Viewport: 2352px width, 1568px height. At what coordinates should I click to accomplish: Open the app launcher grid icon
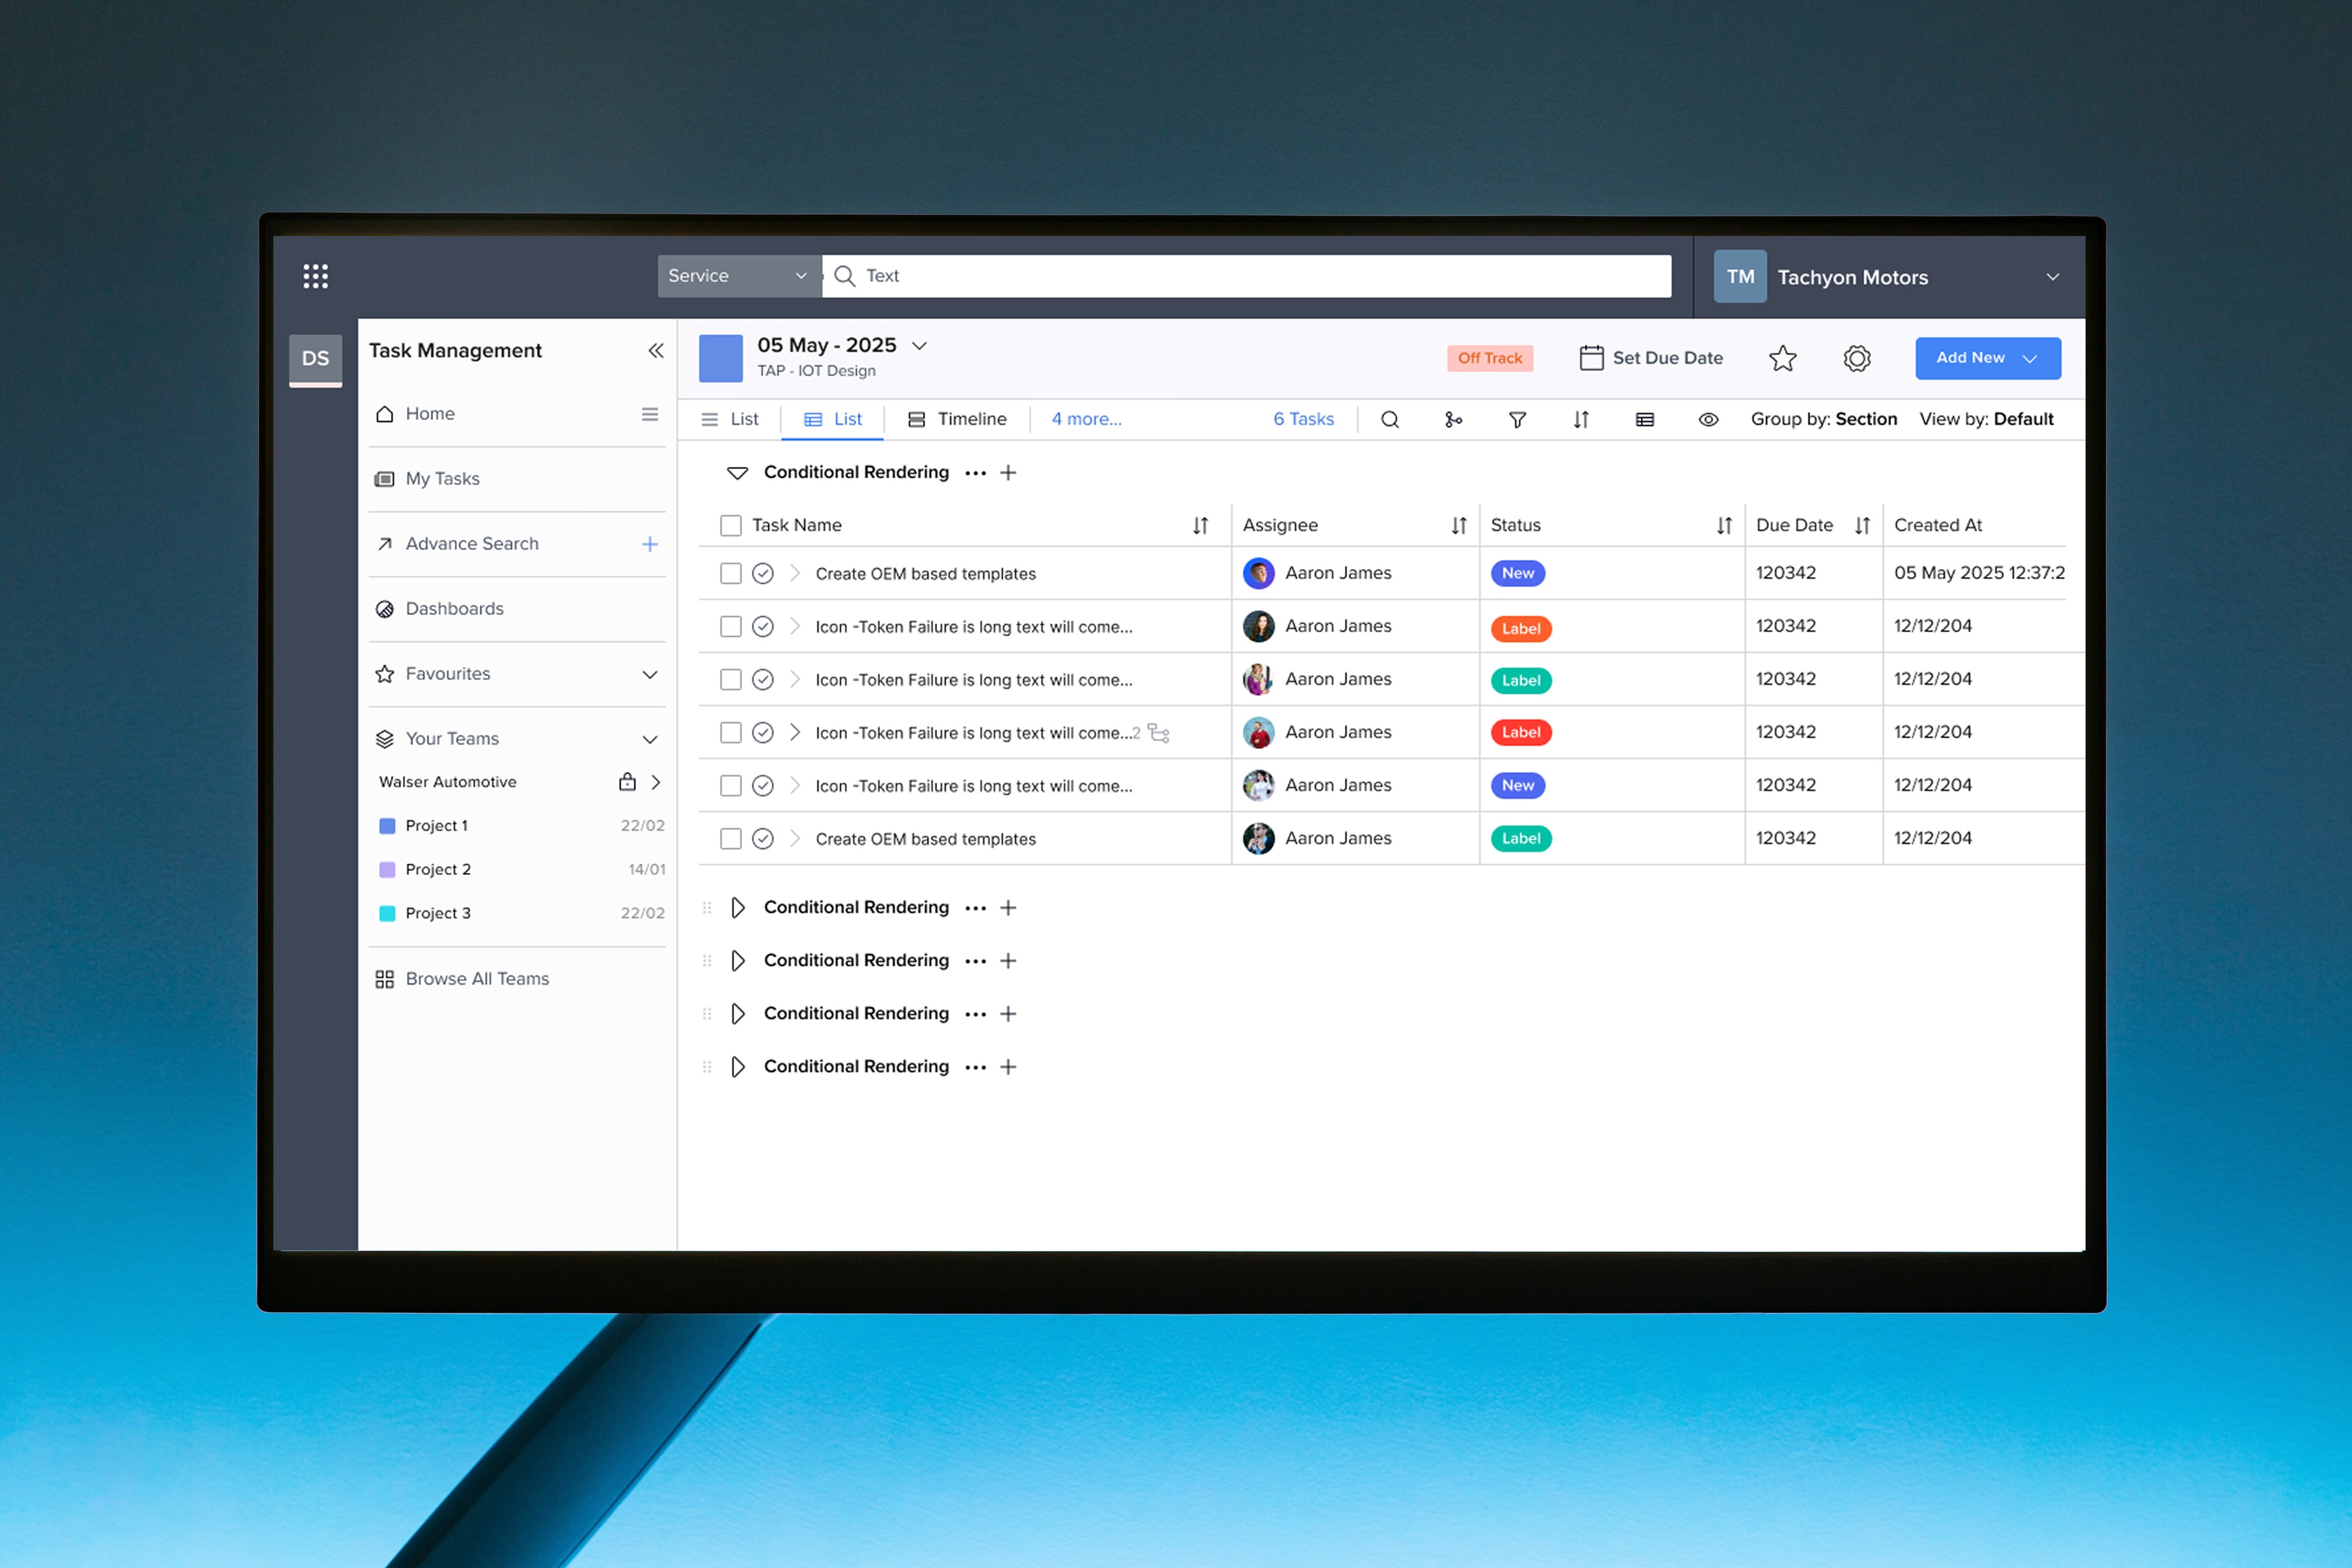pyautogui.click(x=315, y=276)
